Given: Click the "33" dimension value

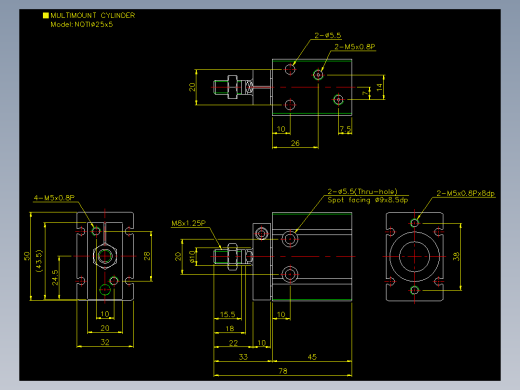Looking at the screenshot, I should click(x=243, y=357).
